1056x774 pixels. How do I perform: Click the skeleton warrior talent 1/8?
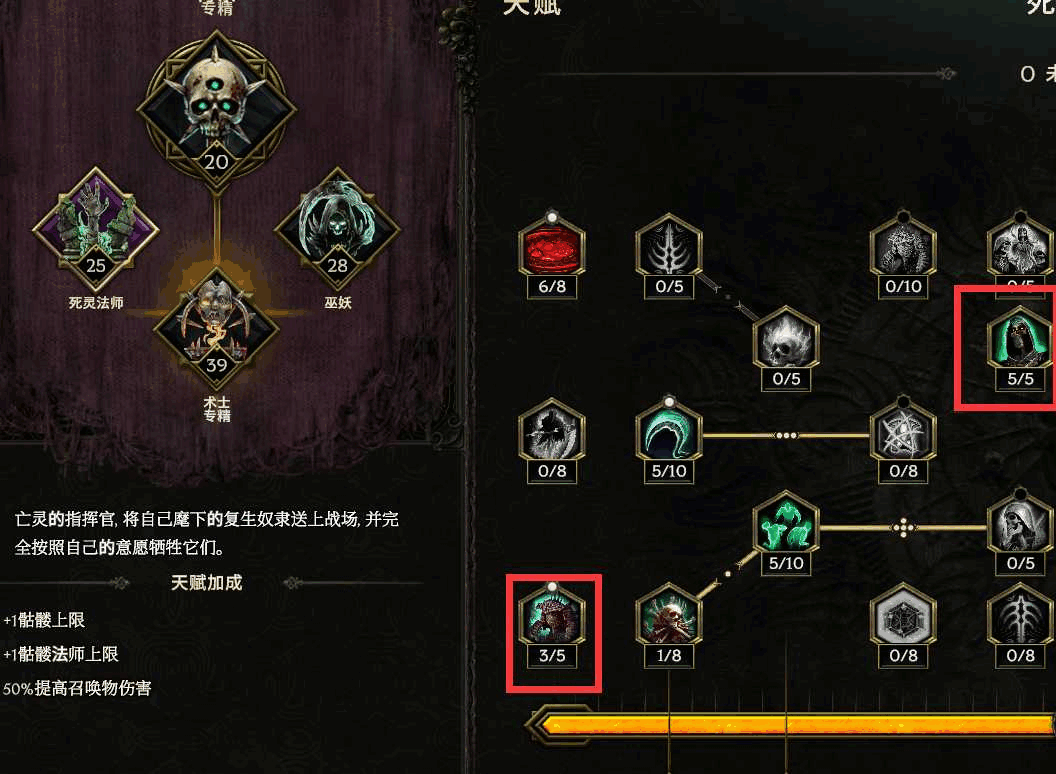(669, 617)
